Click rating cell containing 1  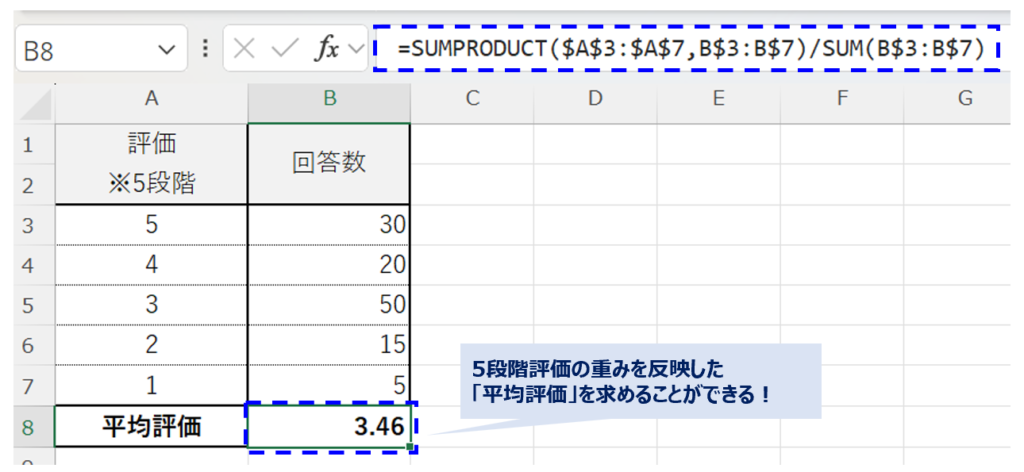point(152,386)
